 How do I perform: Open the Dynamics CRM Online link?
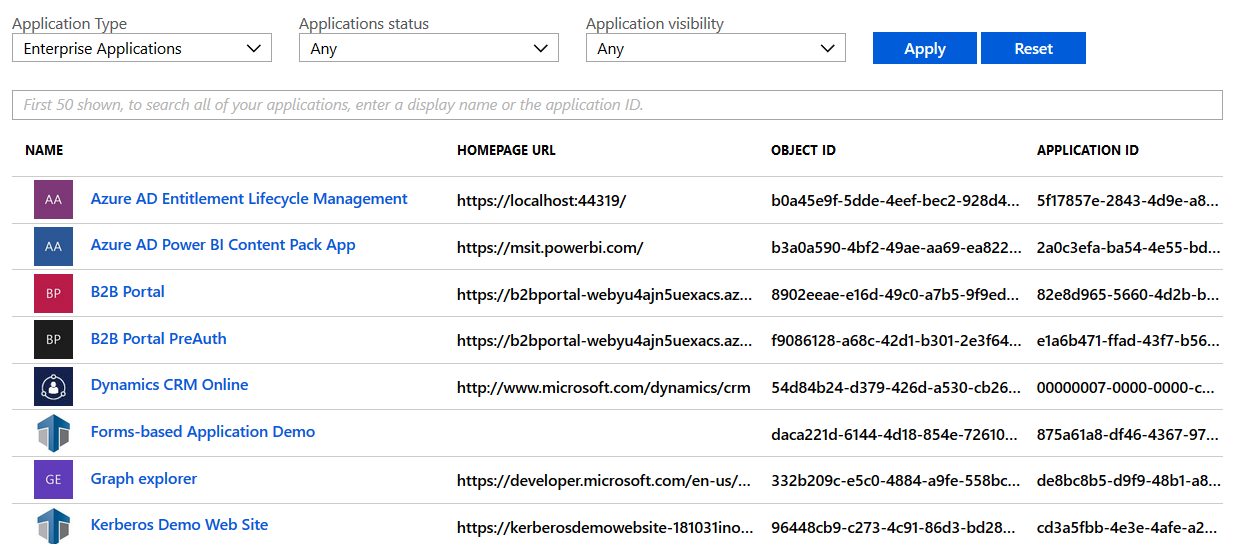point(169,385)
